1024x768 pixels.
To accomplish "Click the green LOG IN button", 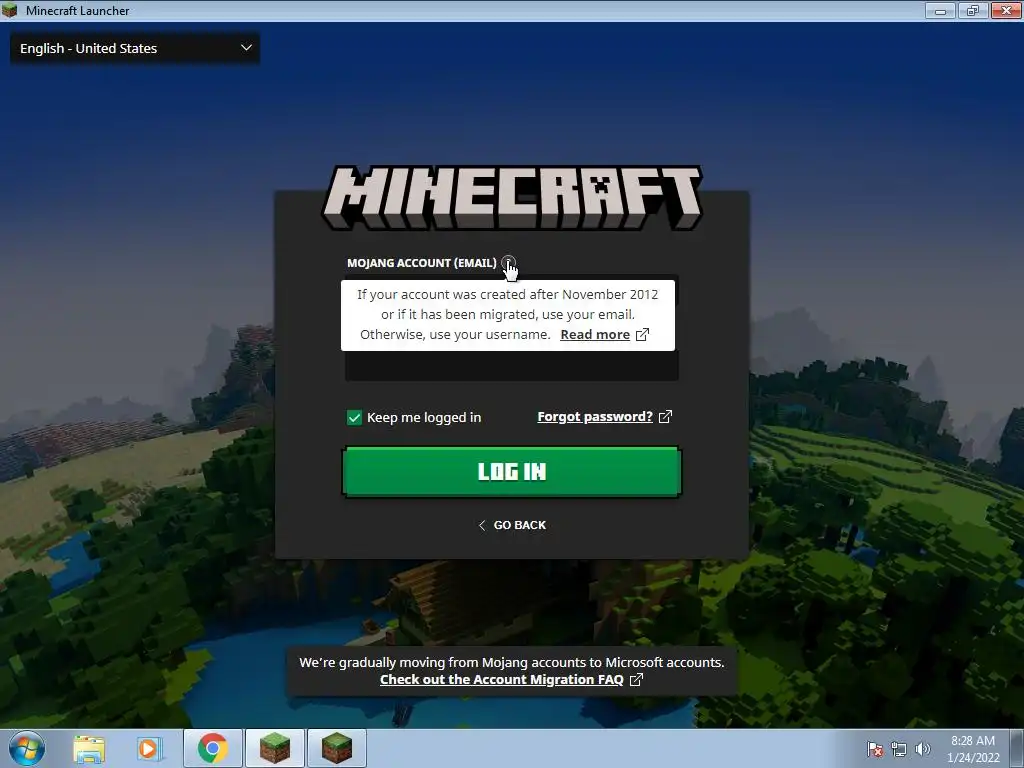I will tap(512, 472).
